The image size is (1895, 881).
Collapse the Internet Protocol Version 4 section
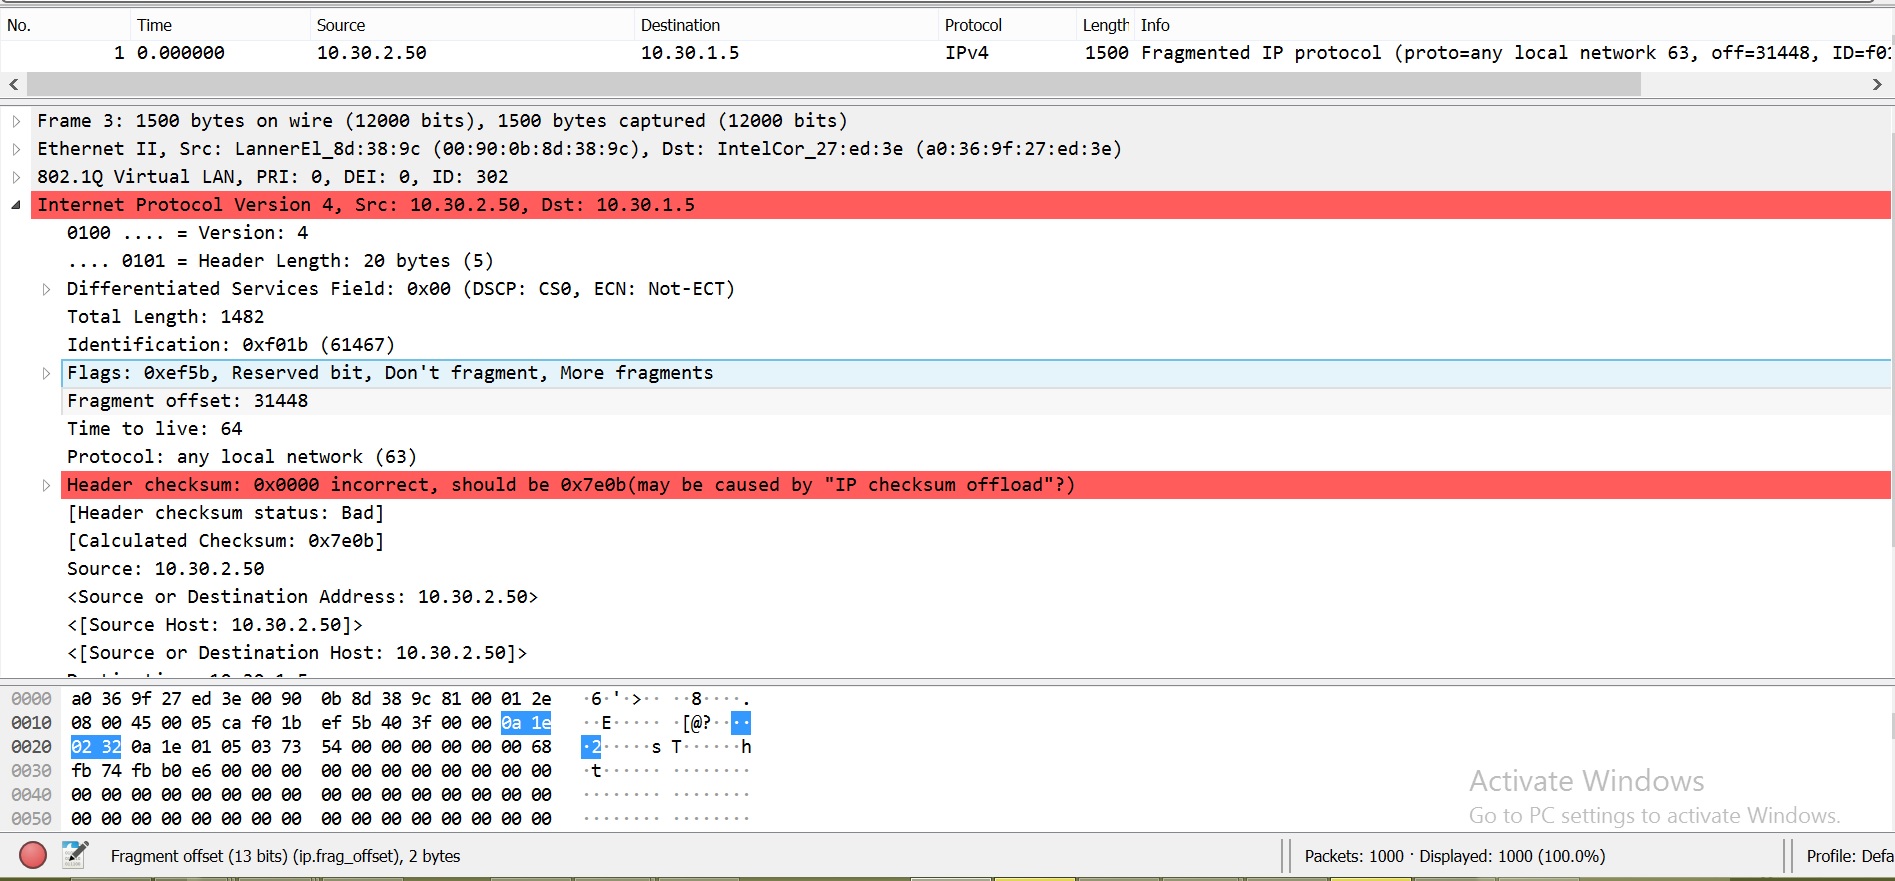16,205
